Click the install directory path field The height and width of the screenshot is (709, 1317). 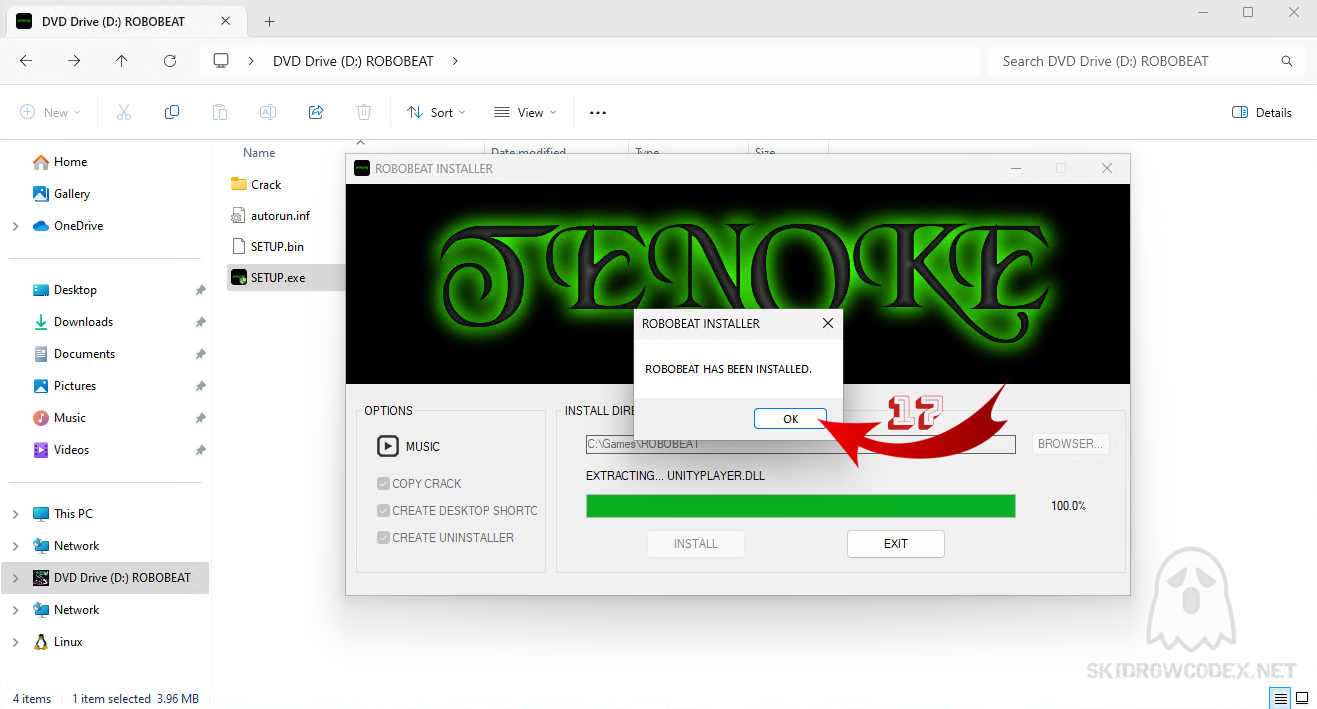click(x=801, y=444)
